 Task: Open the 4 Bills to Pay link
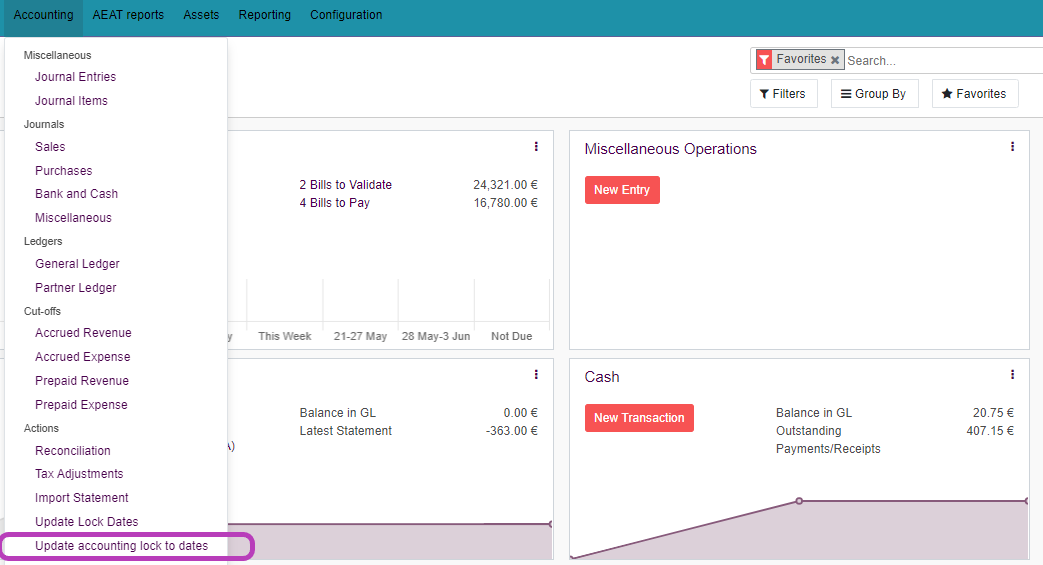(335, 203)
